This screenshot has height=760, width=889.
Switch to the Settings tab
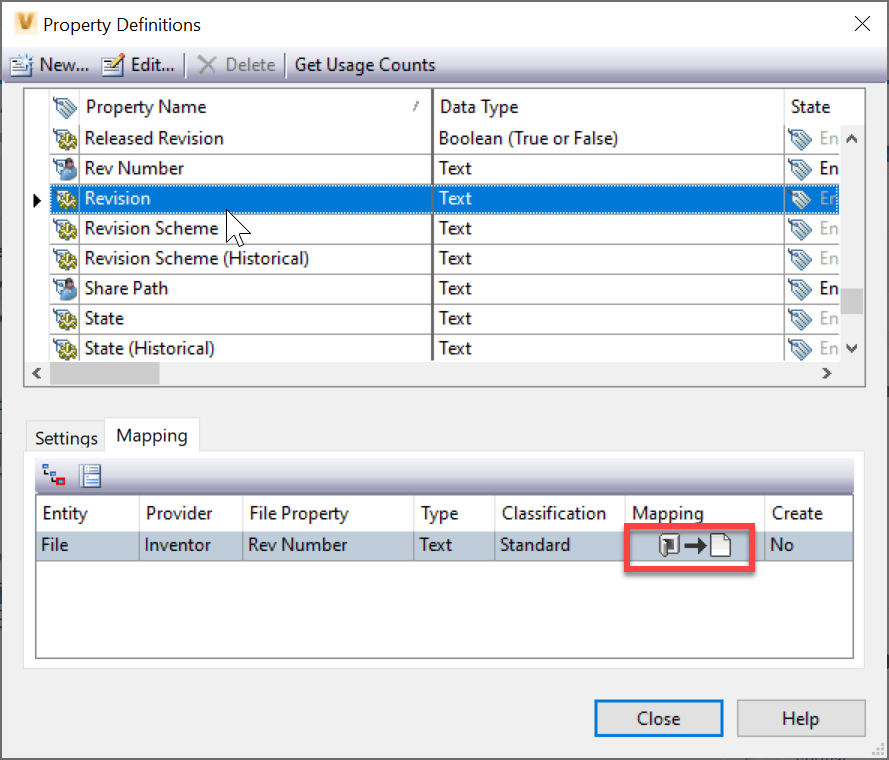[64, 437]
